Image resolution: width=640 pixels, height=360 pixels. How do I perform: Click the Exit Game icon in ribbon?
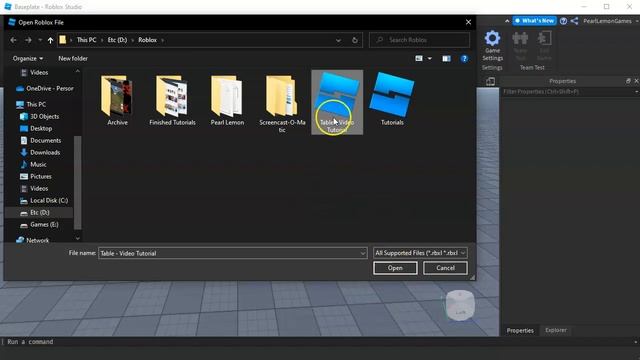(544, 39)
